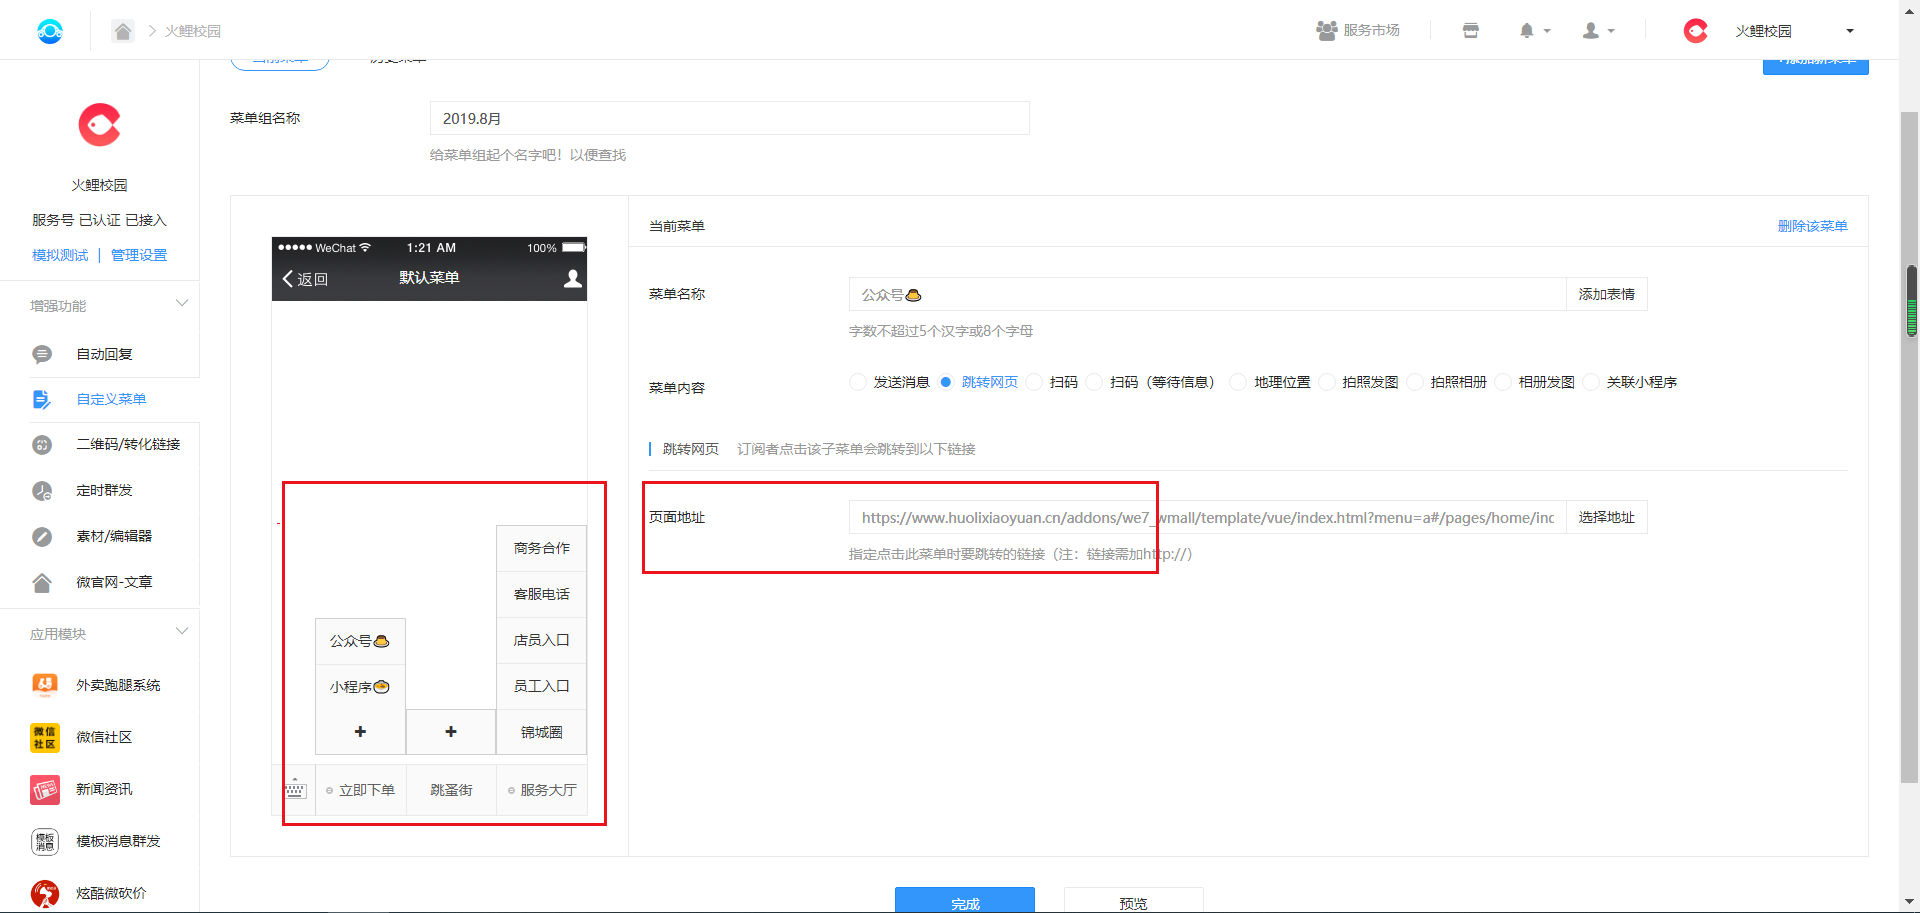Click the profile icon in phone preview header

tap(573, 278)
